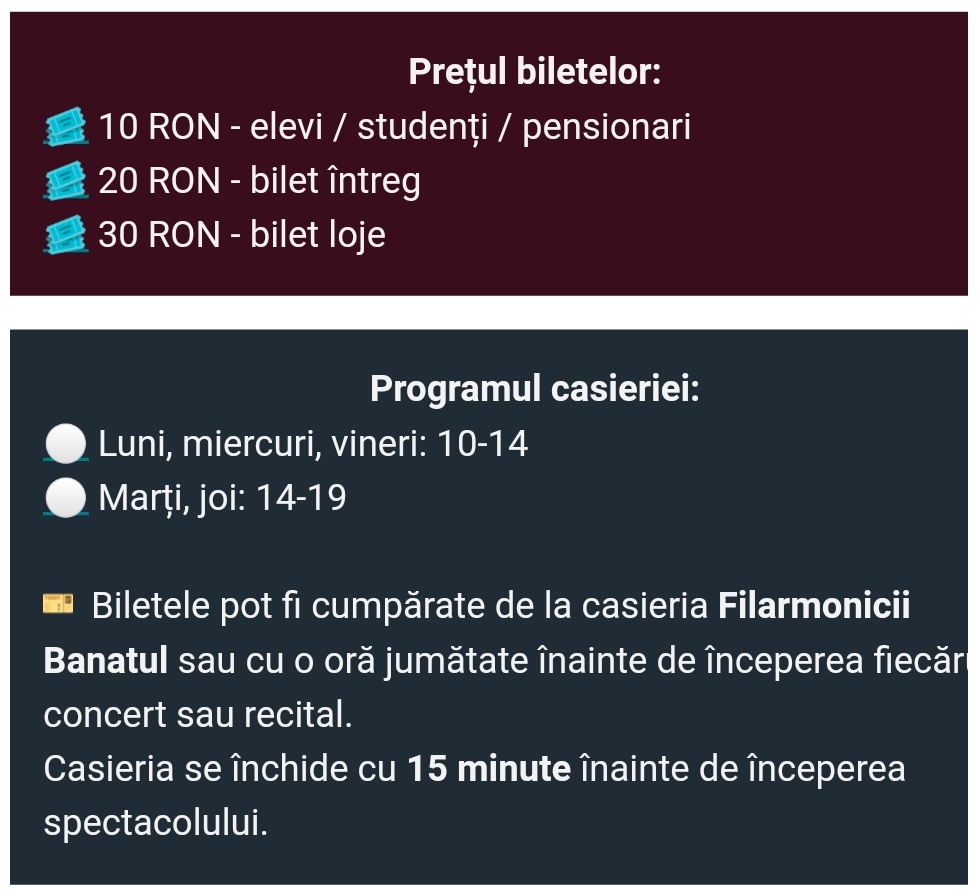Click the bold Banatul text
This screenshot has height=895, width=978.
105,660
